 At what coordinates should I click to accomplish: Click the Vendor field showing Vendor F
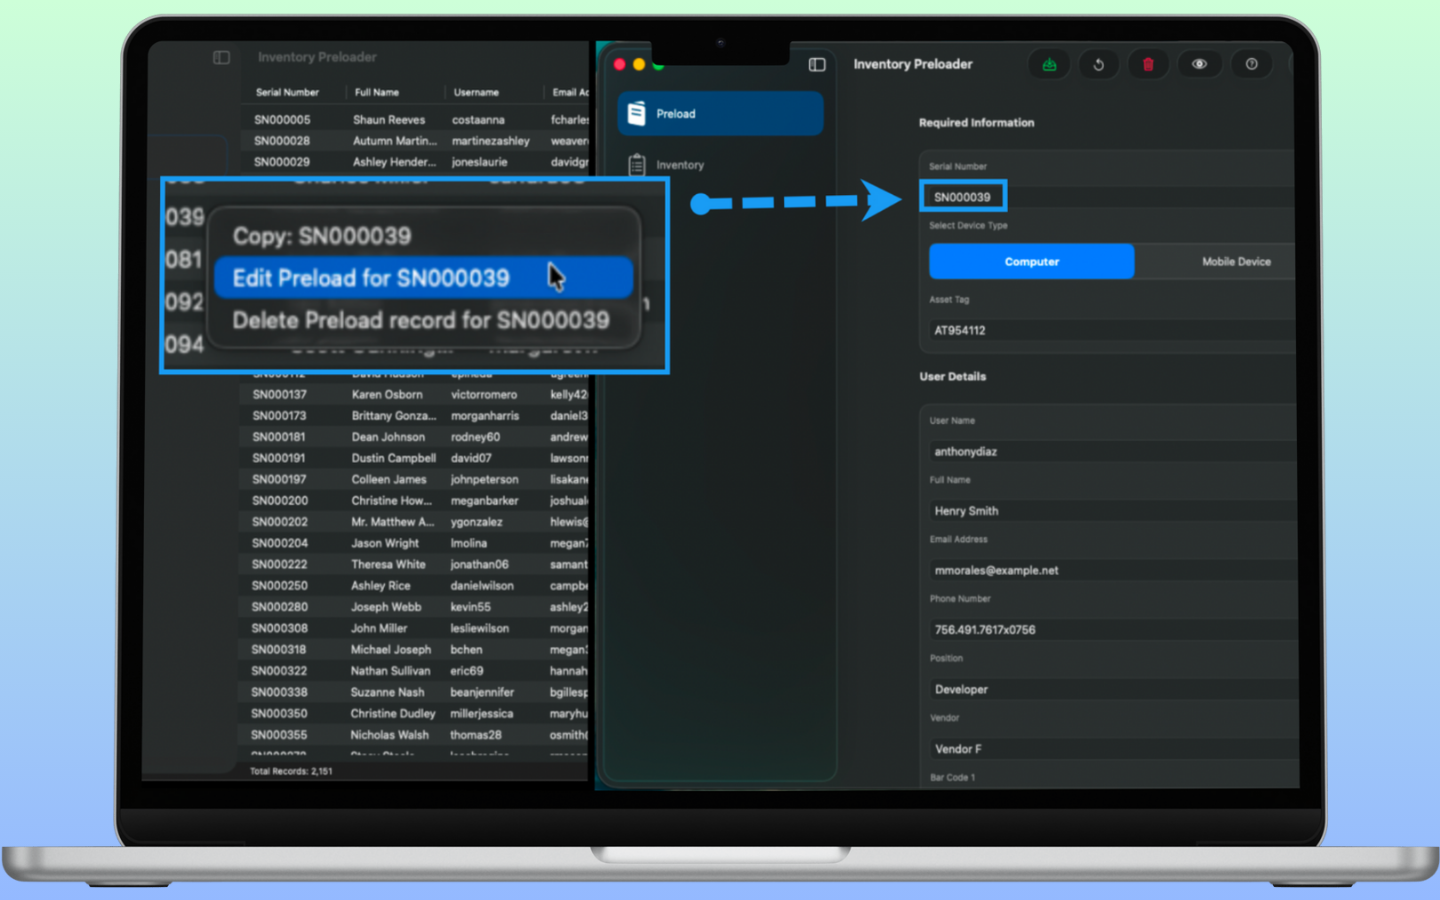point(1100,749)
